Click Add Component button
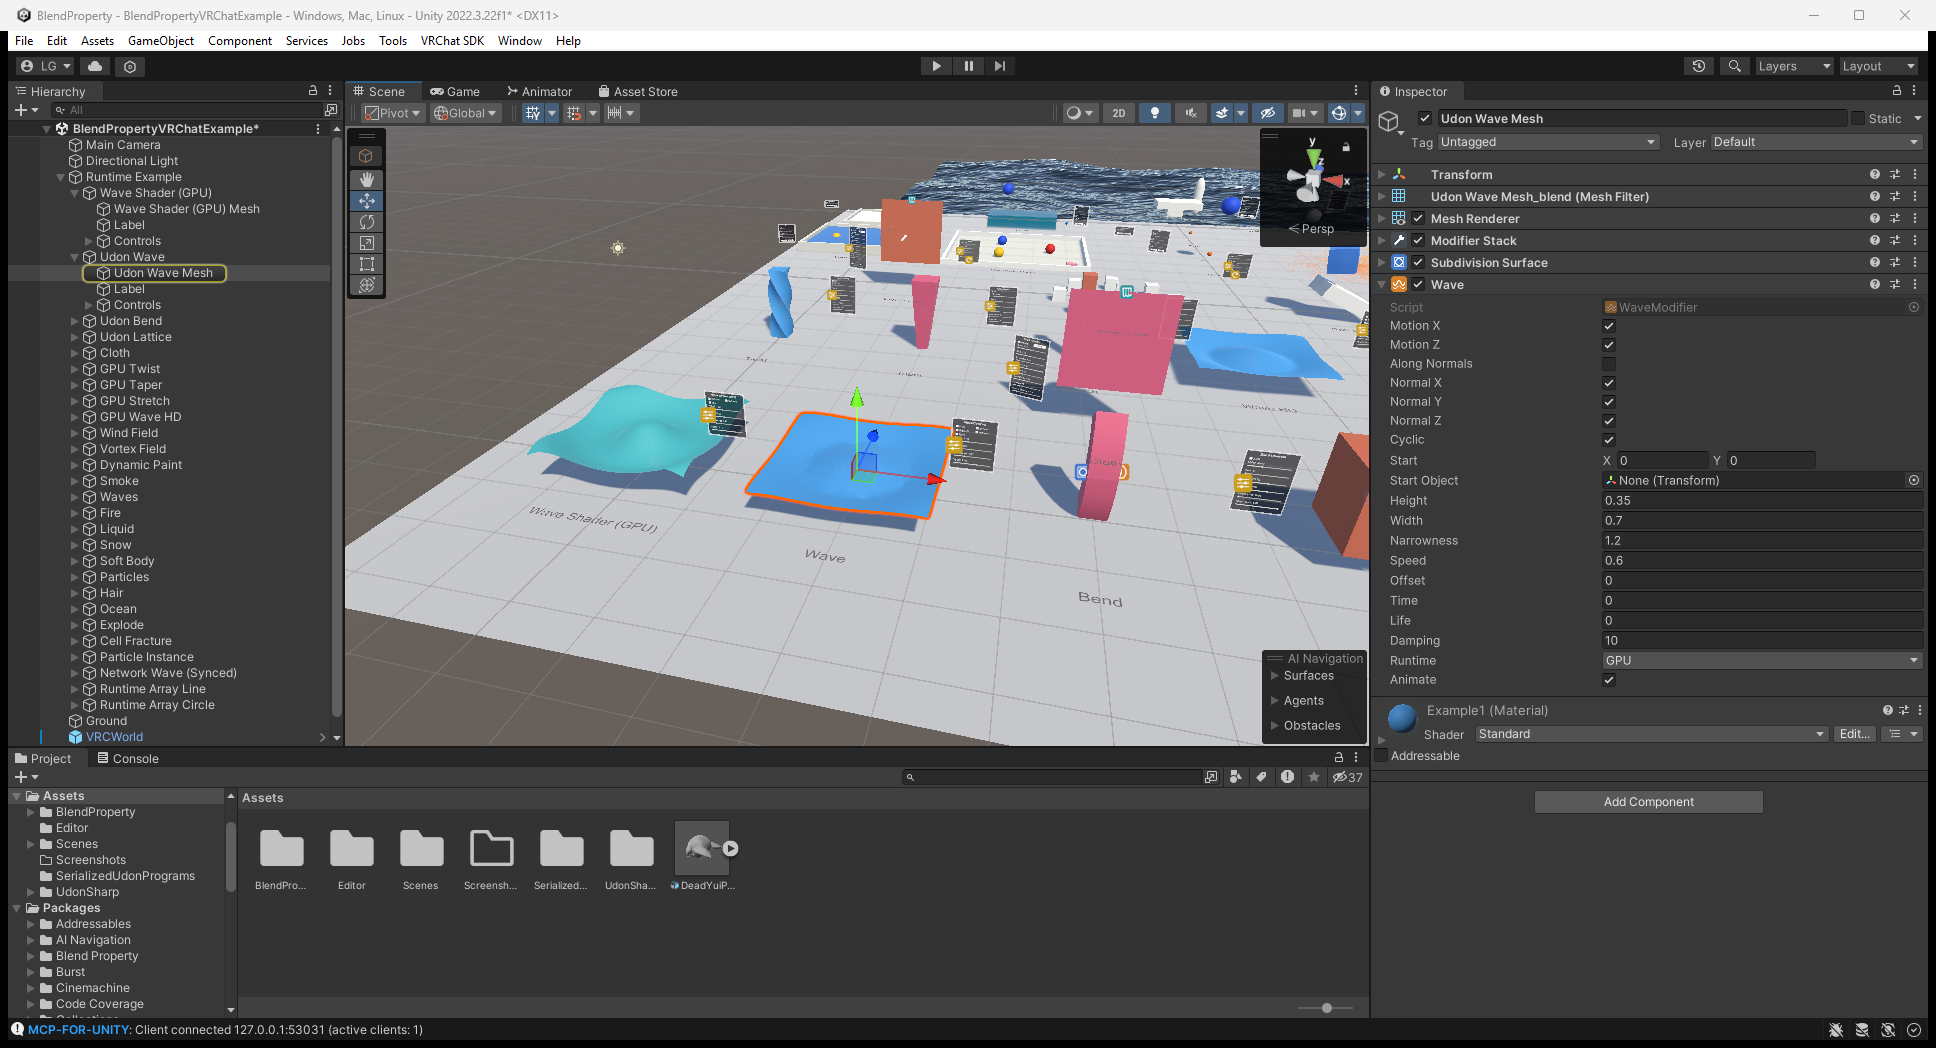The height and width of the screenshot is (1048, 1936). click(1649, 802)
